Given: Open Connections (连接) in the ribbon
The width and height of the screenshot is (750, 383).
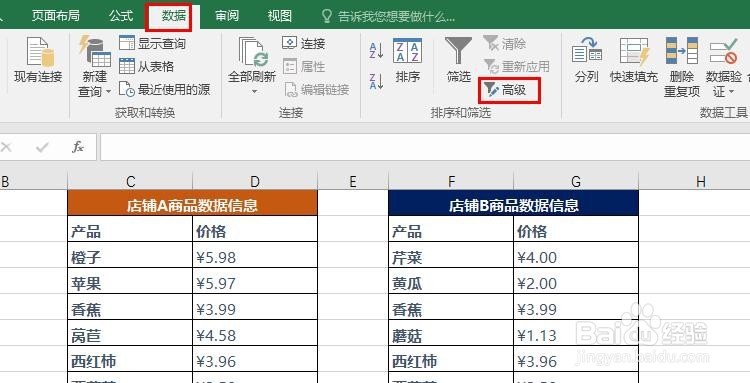Looking at the screenshot, I should point(304,44).
